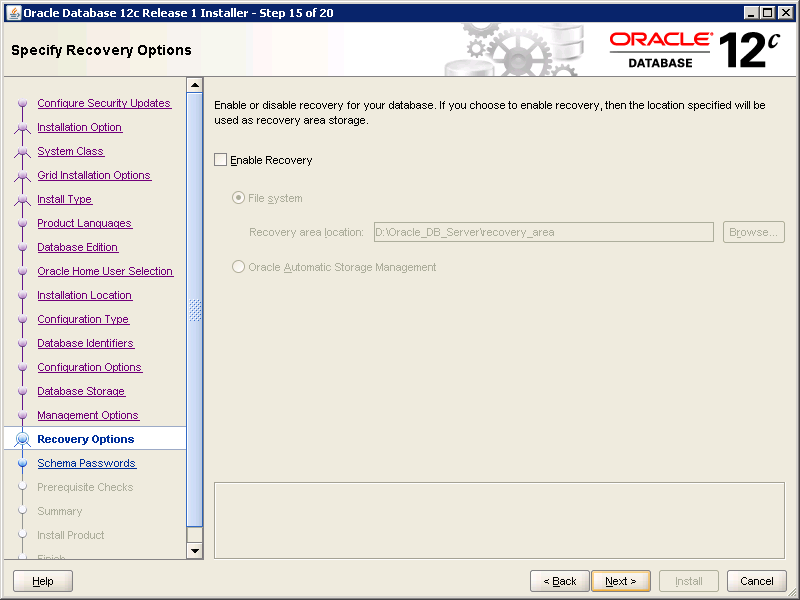Viewport: 800px width, 600px height.
Task: Navigate to Database Storage step
Action: 81,391
